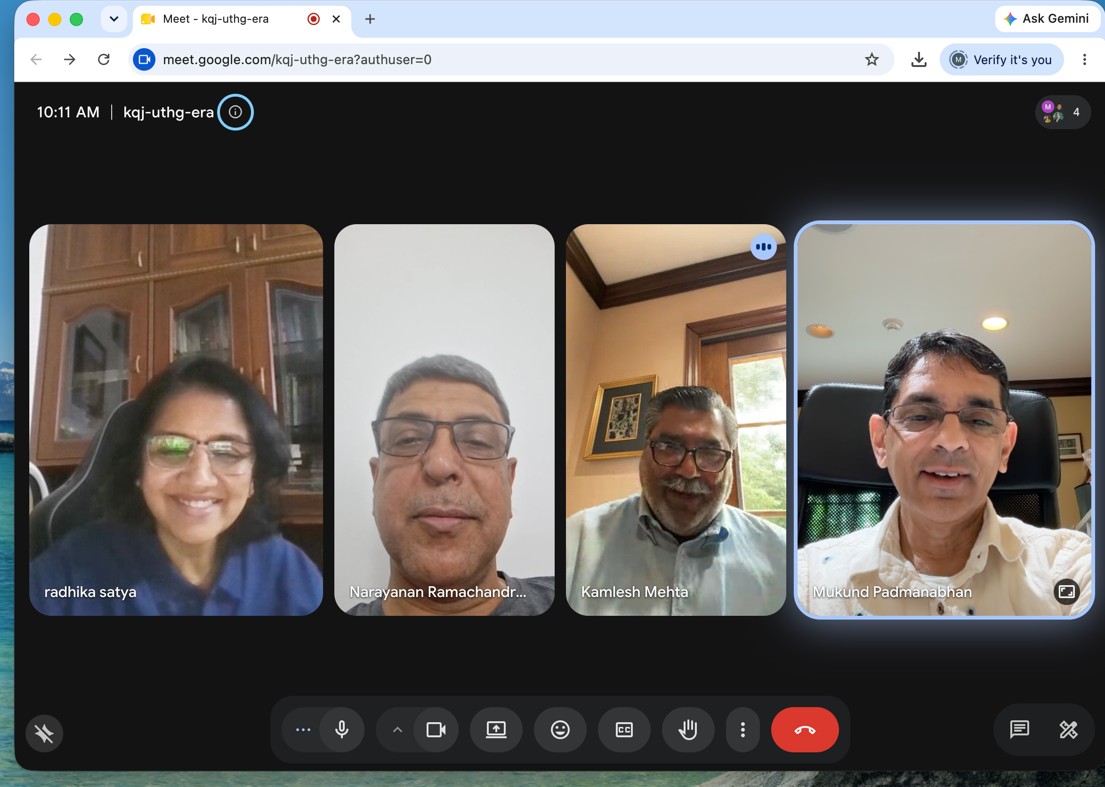Raise your hand

coord(688,730)
